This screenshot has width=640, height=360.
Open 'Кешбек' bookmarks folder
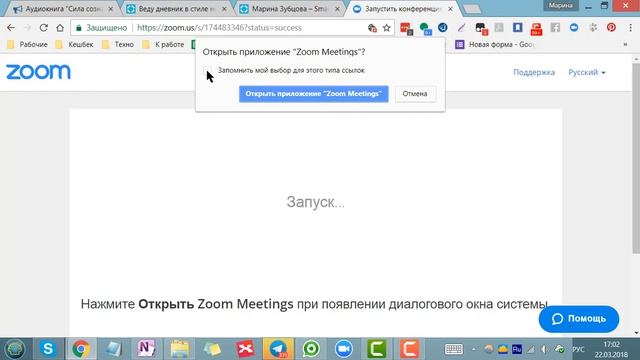[75, 44]
